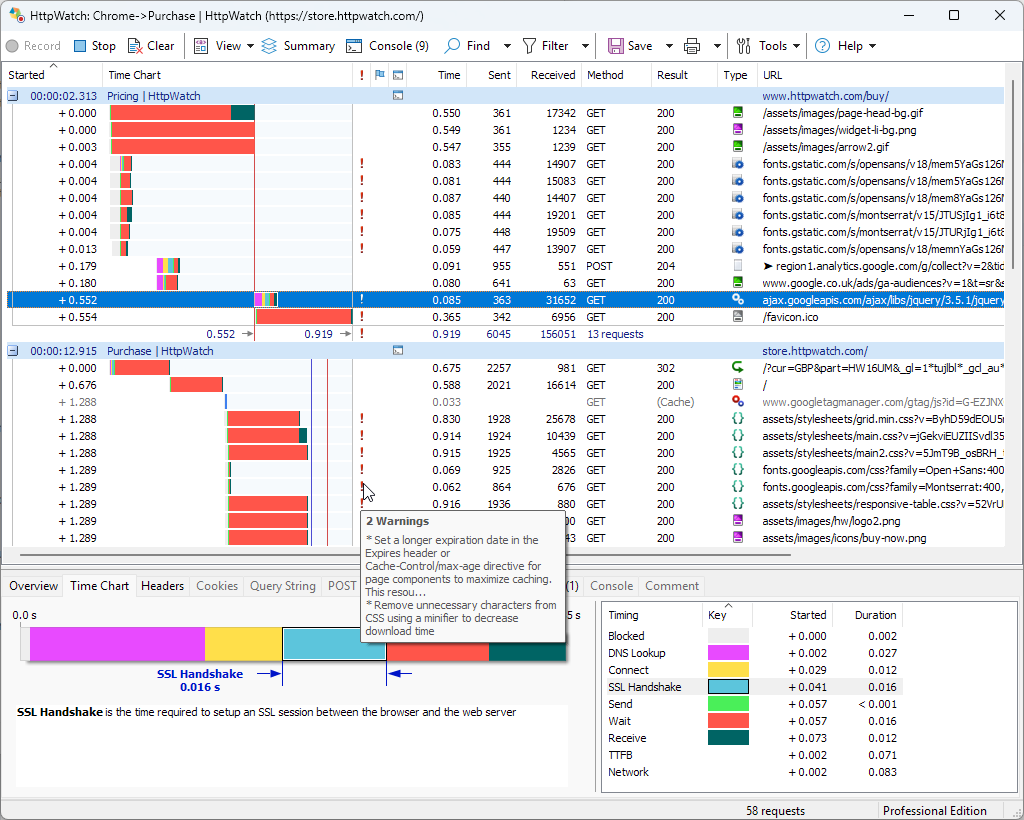Open the Console tab in details pane
The width and height of the screenshot is (1024, 820).
(x=611, y=586)
